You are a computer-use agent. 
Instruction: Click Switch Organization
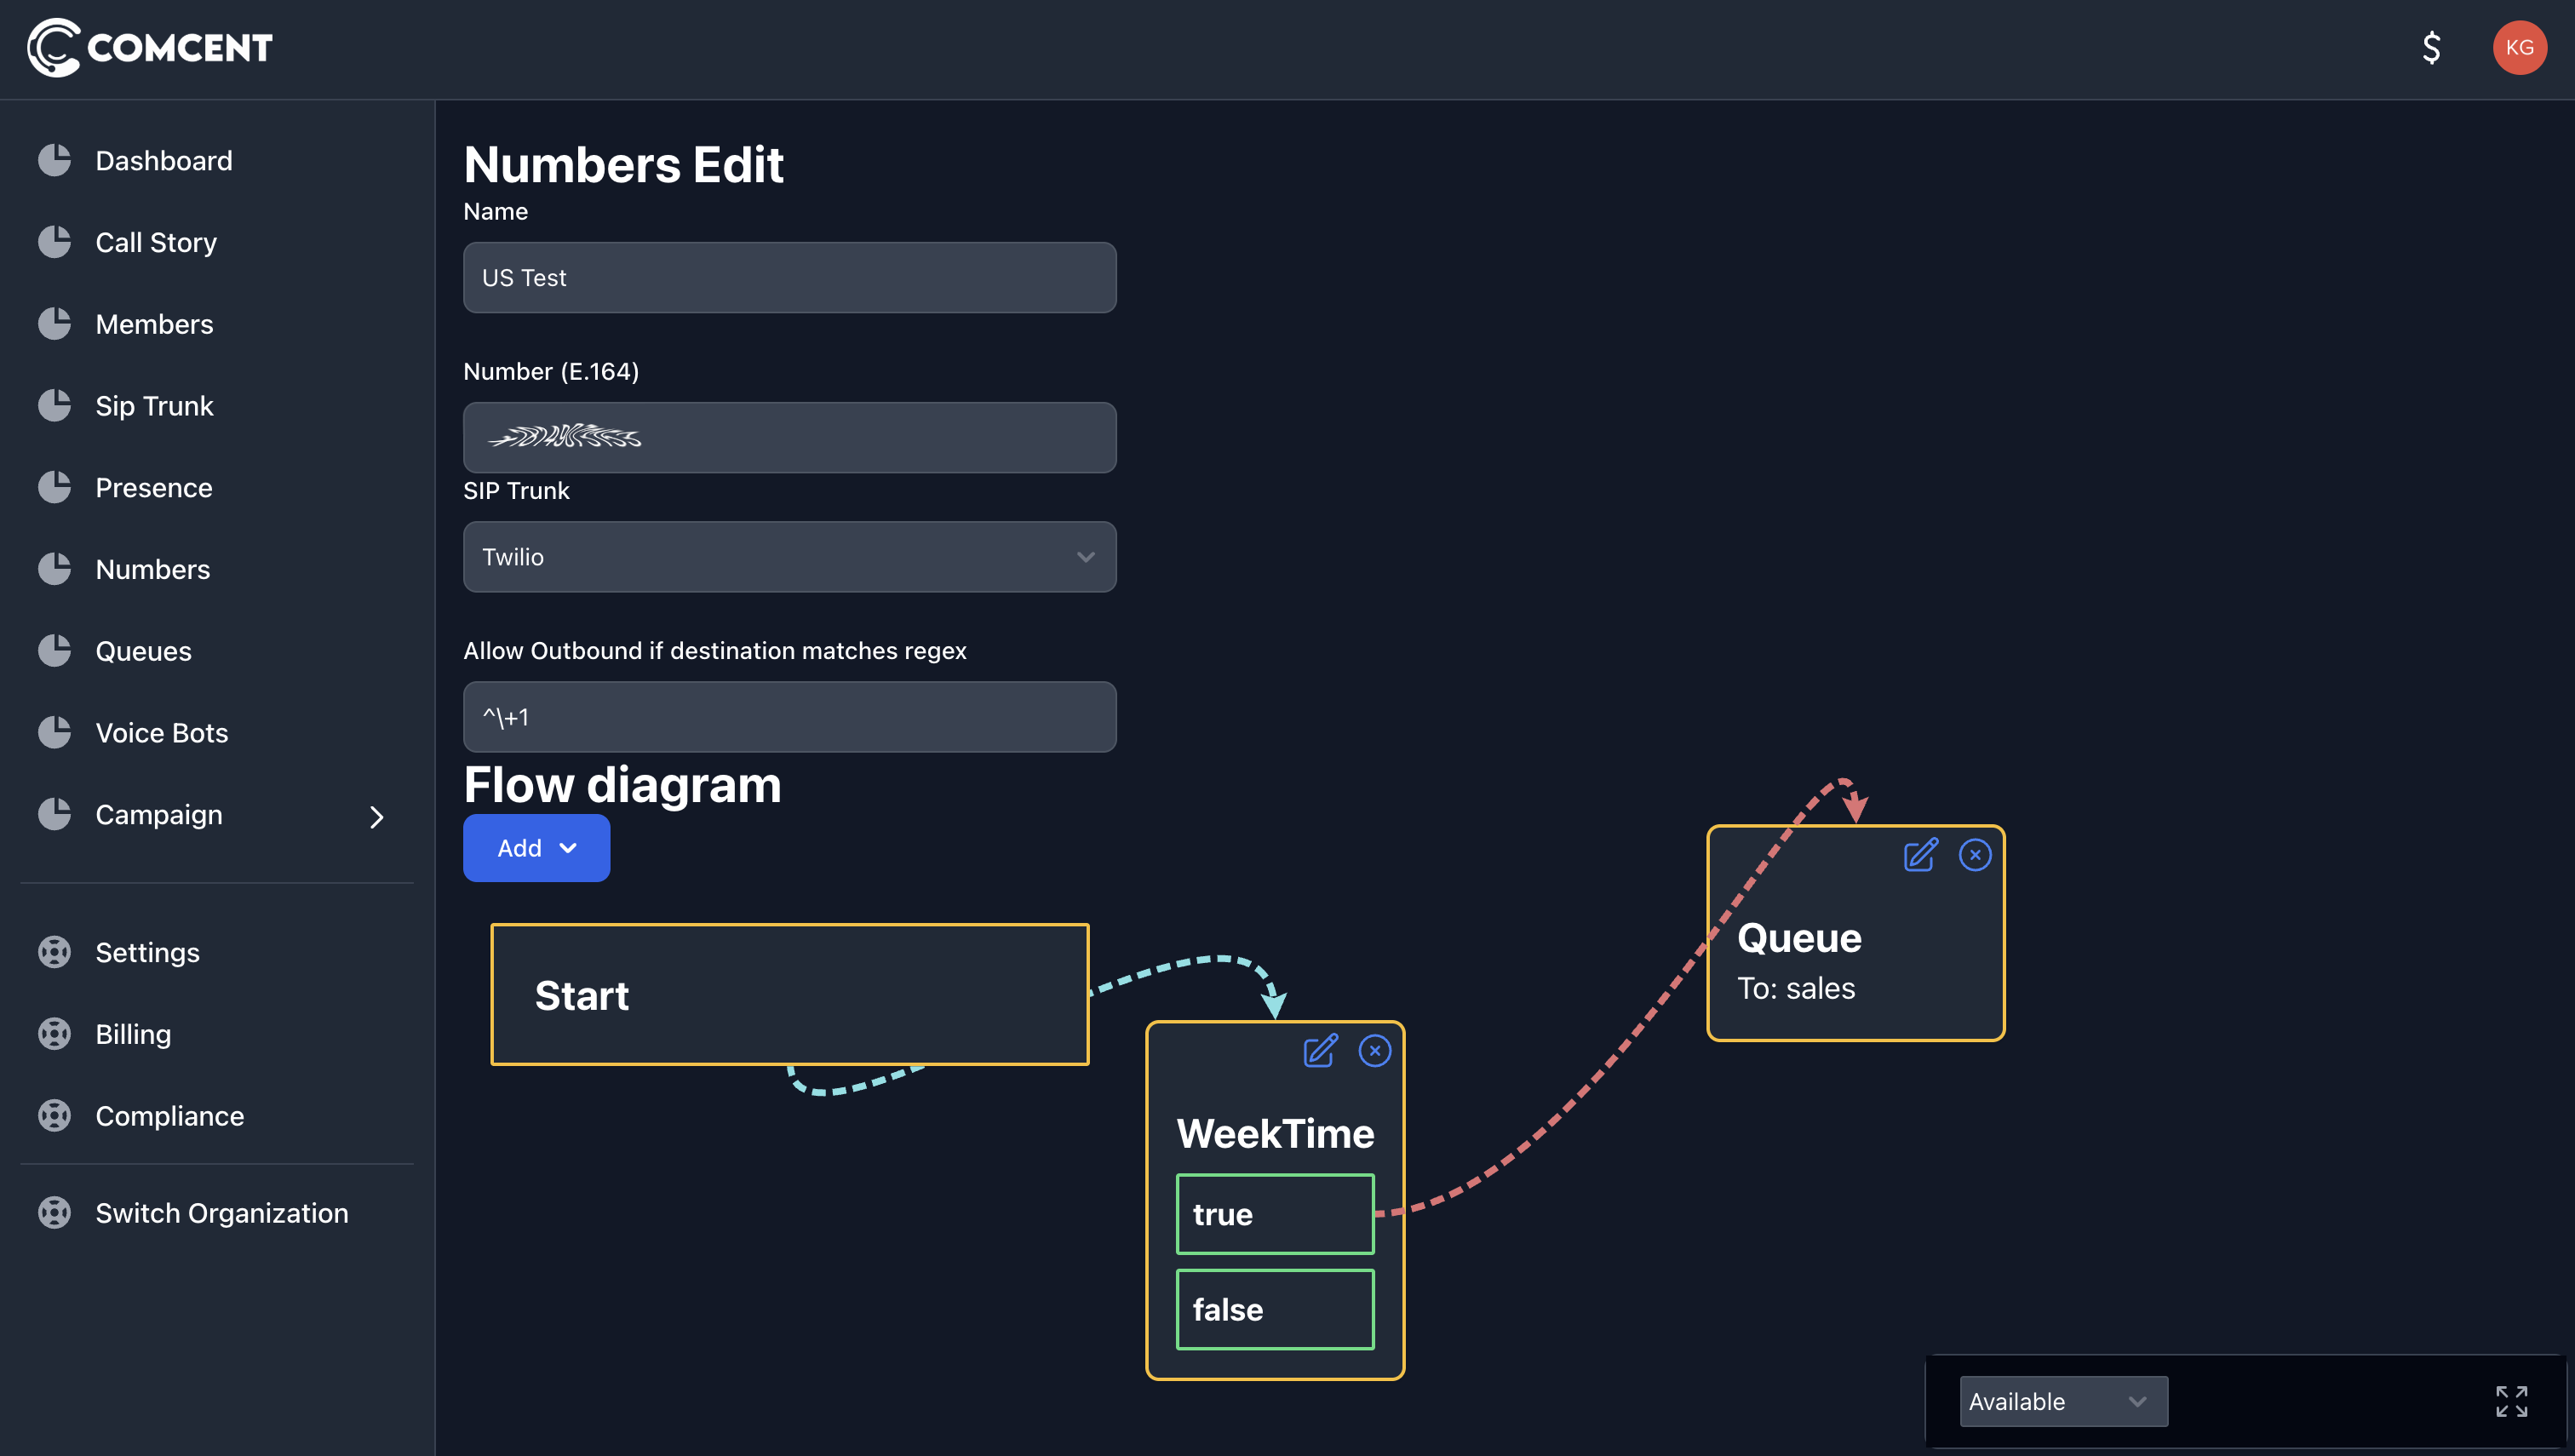[x=222, y=1212]
